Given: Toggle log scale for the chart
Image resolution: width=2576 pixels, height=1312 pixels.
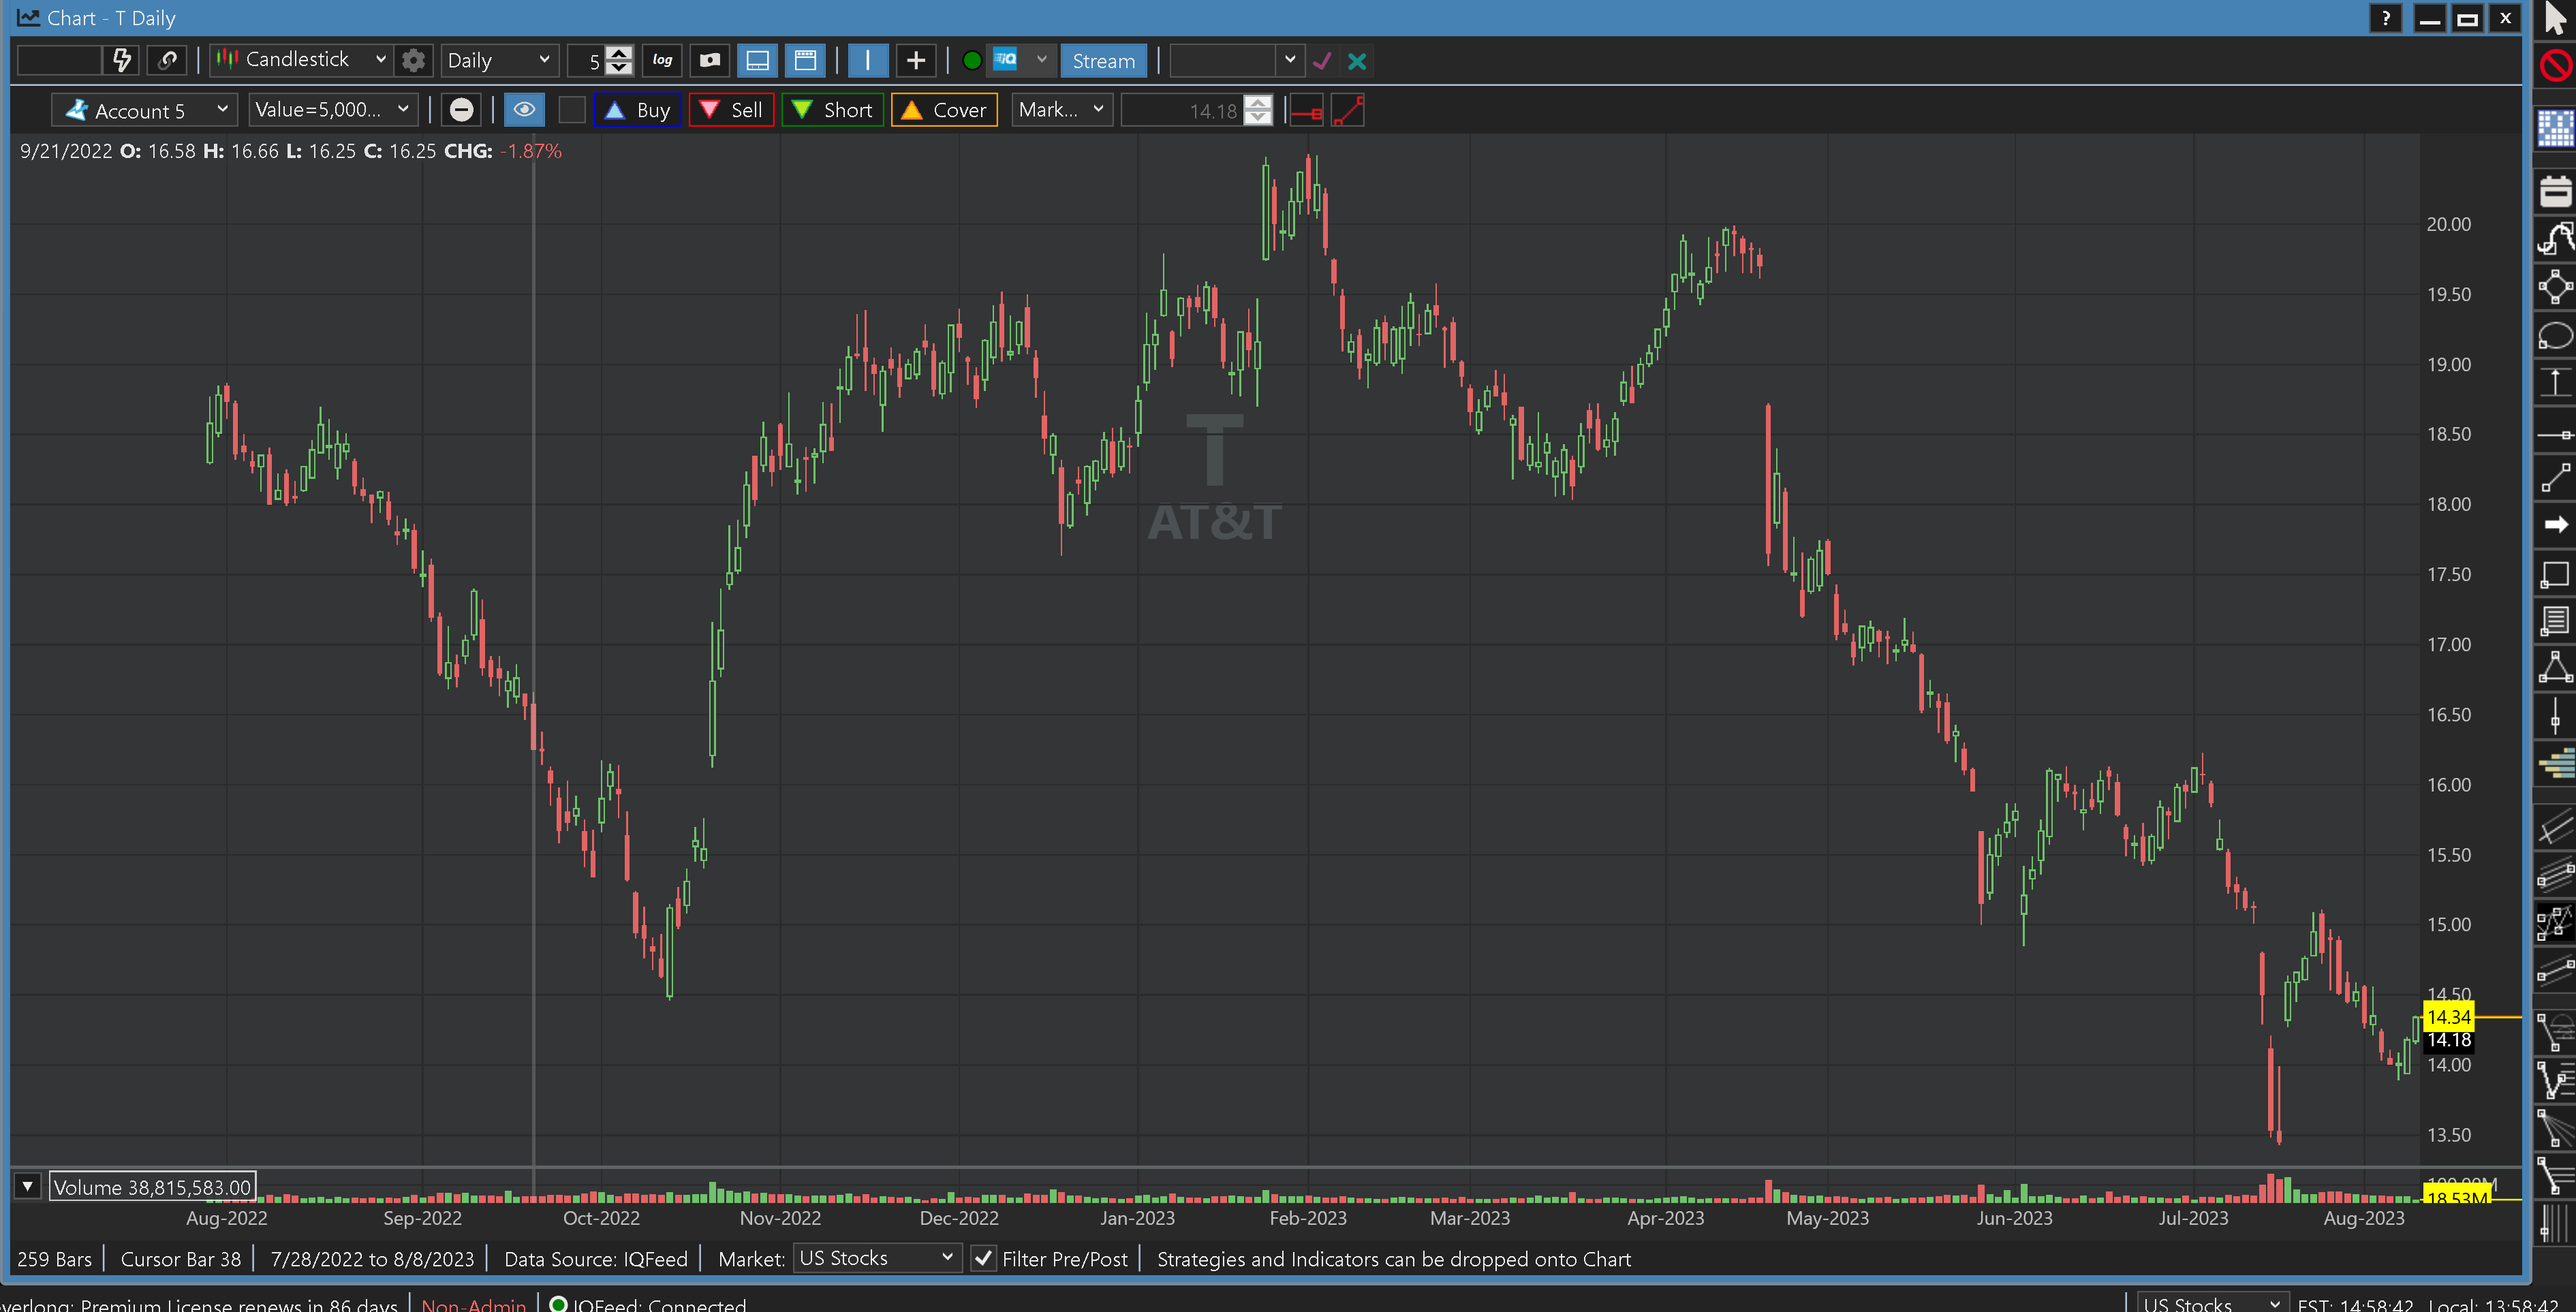Looking at the screenshot, I should point(662,60).
